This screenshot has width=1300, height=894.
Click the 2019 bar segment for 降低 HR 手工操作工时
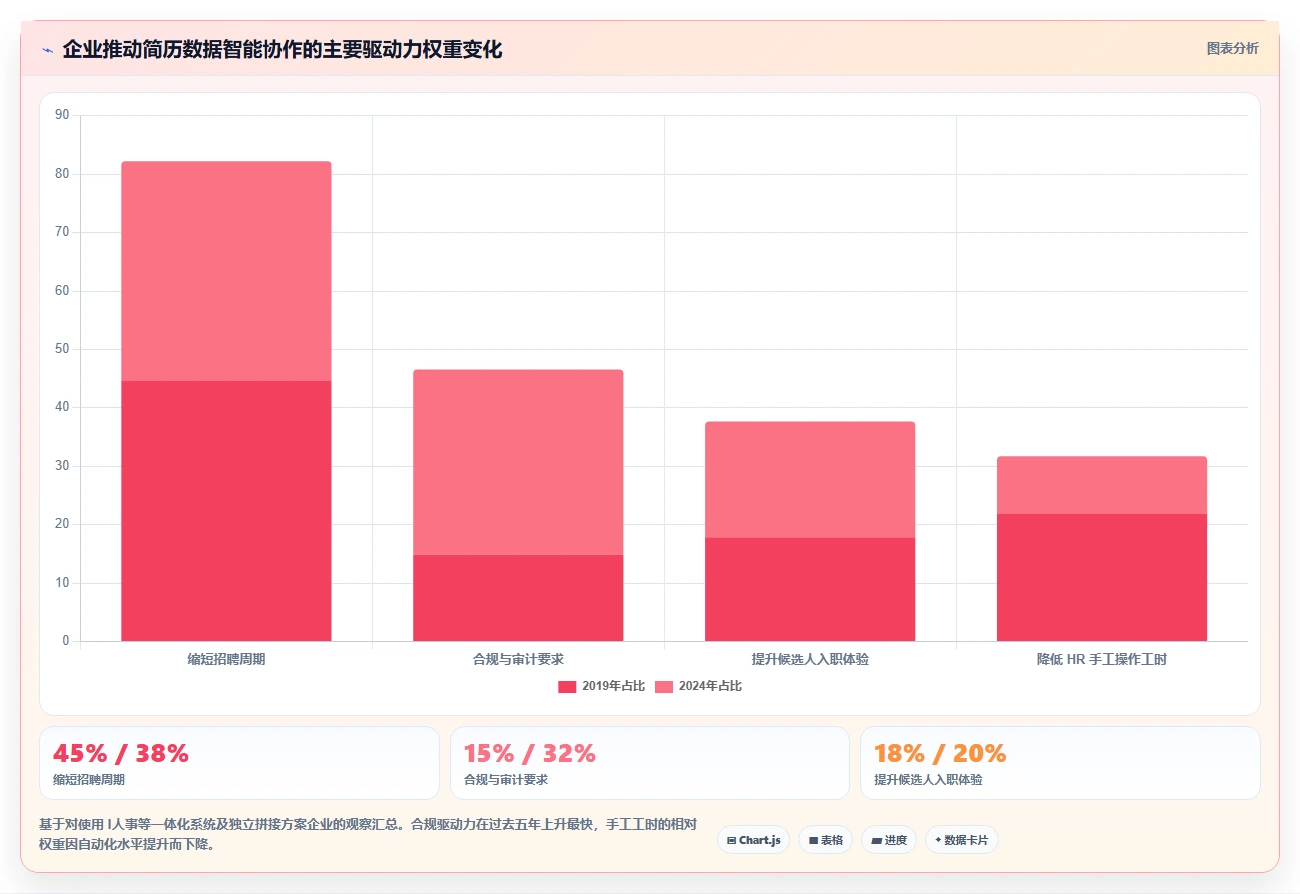pos(1102,577)
